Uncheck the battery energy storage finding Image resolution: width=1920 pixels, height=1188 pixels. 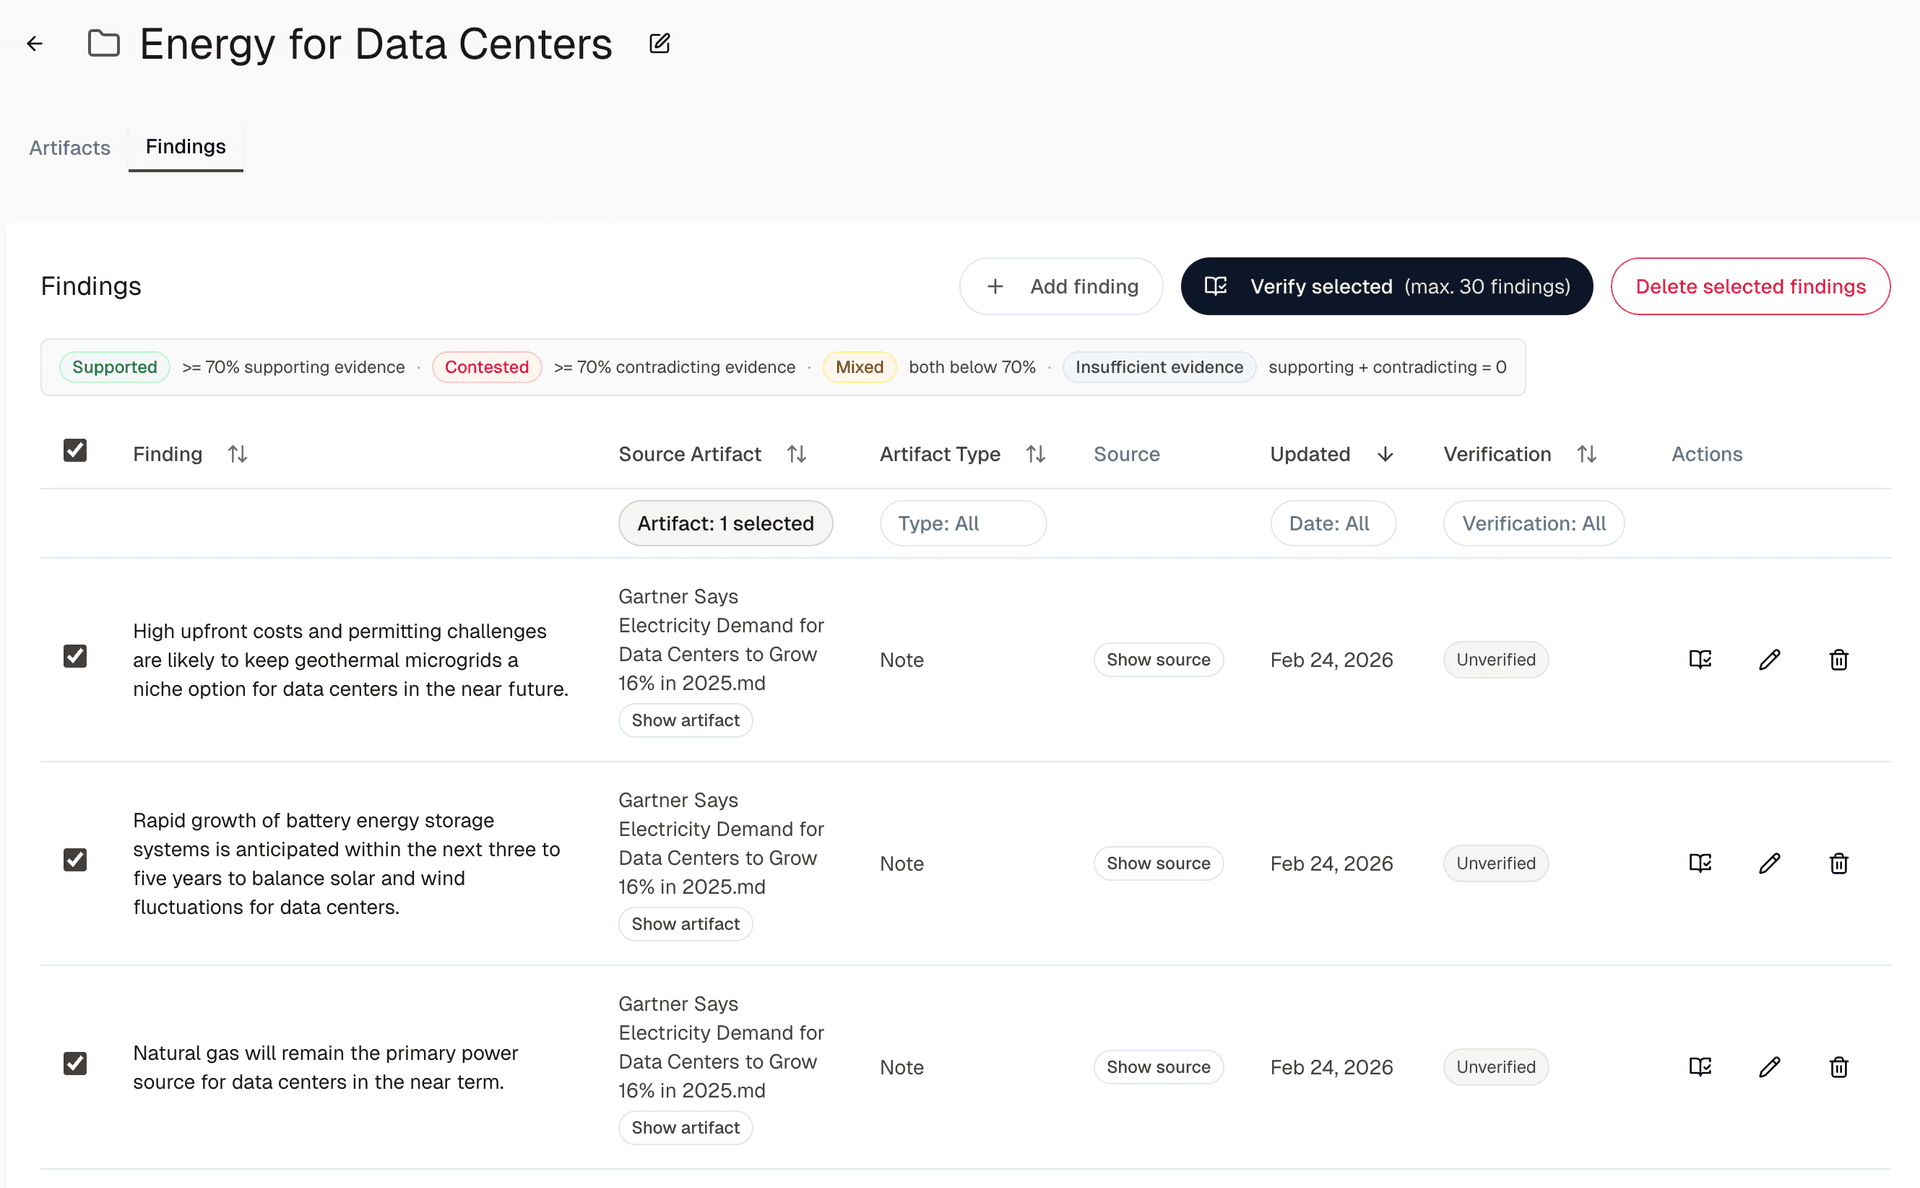click(75, 860)
